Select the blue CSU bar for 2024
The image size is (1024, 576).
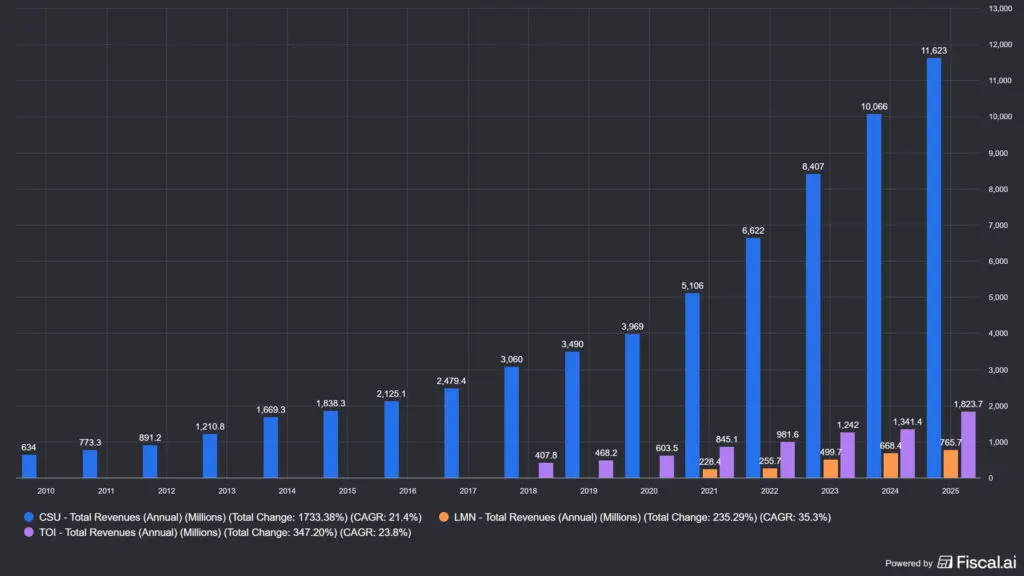point(874,296)
